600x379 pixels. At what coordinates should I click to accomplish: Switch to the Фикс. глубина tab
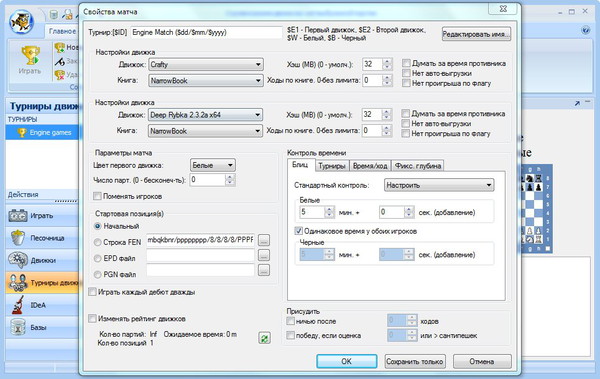point(418,166)
